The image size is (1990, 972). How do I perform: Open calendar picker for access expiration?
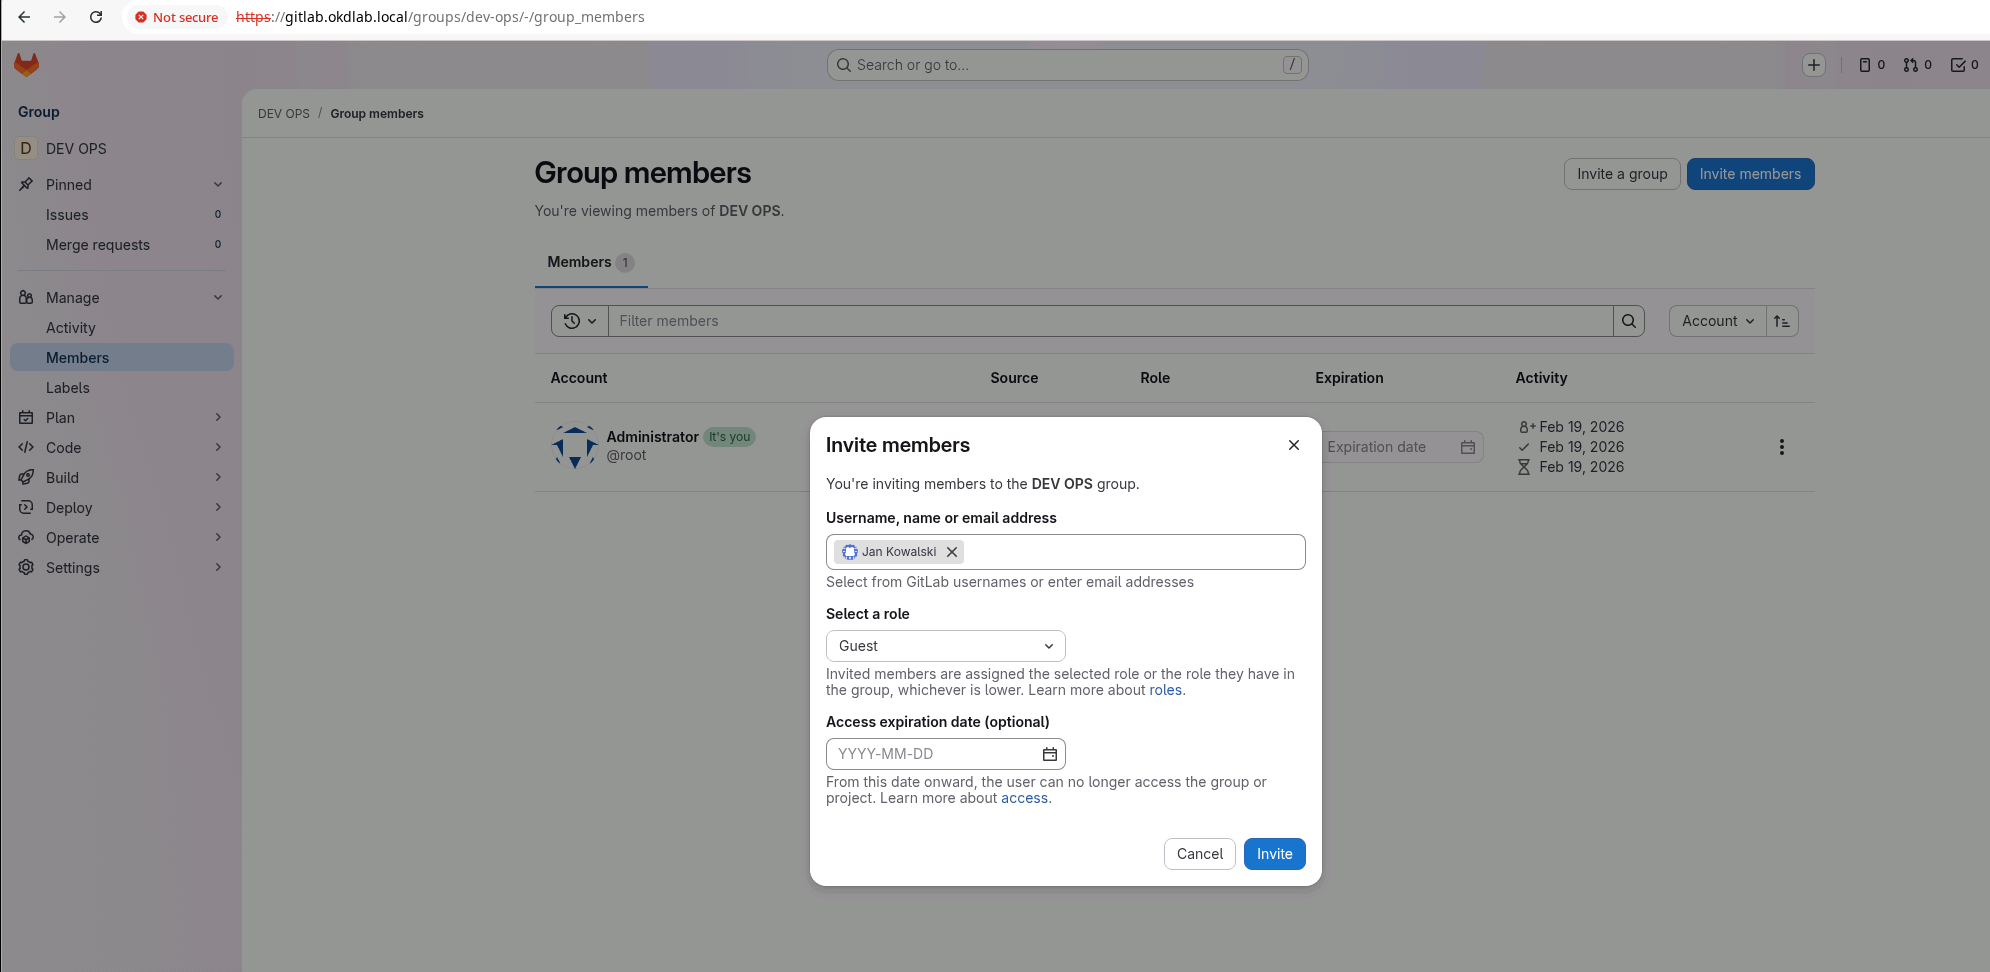coord(1049,754)
